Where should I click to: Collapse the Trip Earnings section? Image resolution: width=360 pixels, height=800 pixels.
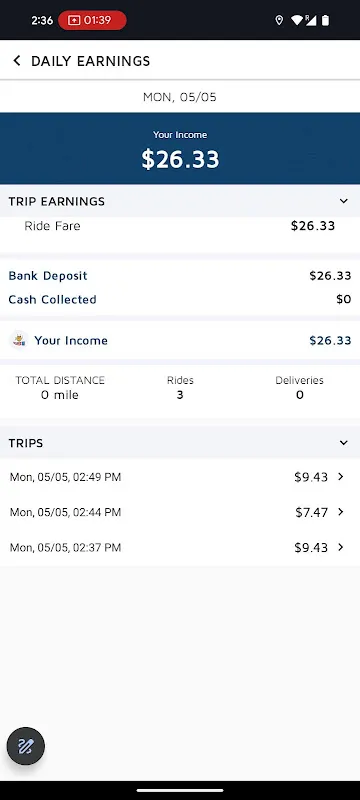[x=344, y=201]
